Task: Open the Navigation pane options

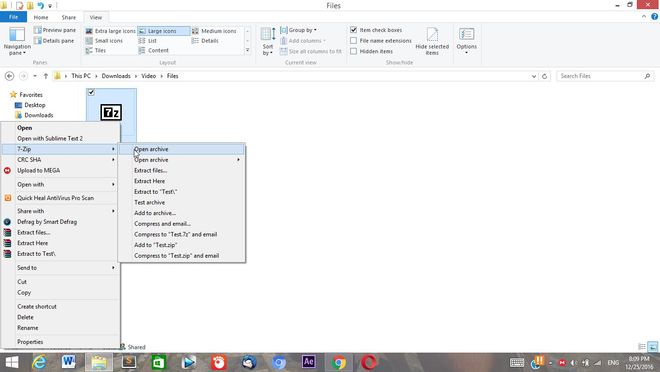Action: (17, 41)
